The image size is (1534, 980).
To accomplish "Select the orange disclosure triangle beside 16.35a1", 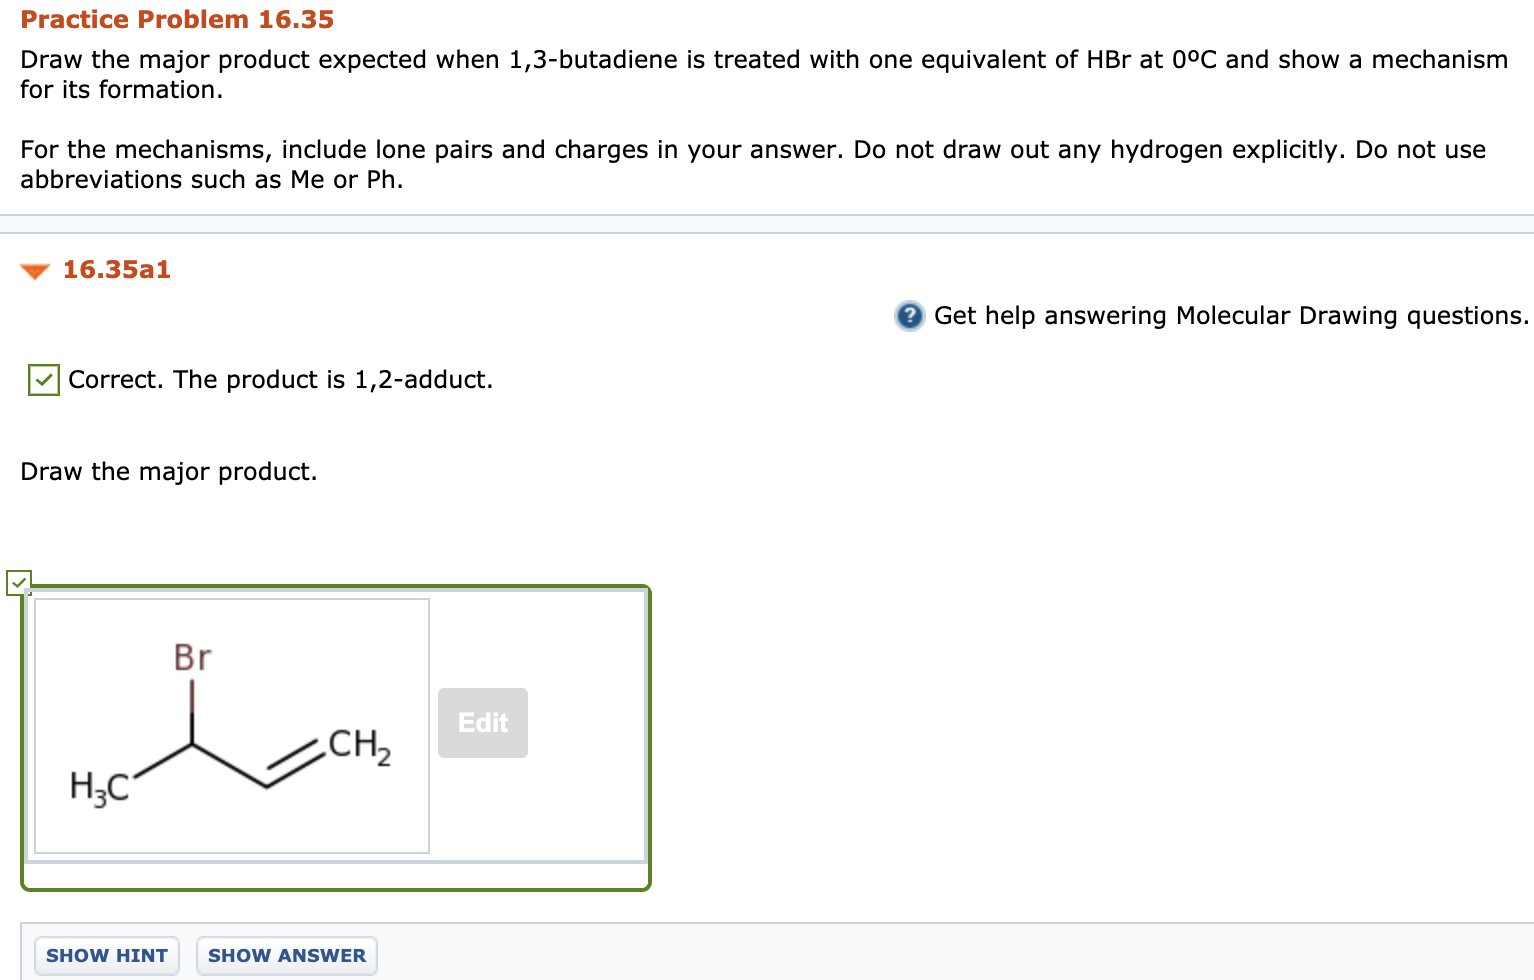I will pos(33,270).
